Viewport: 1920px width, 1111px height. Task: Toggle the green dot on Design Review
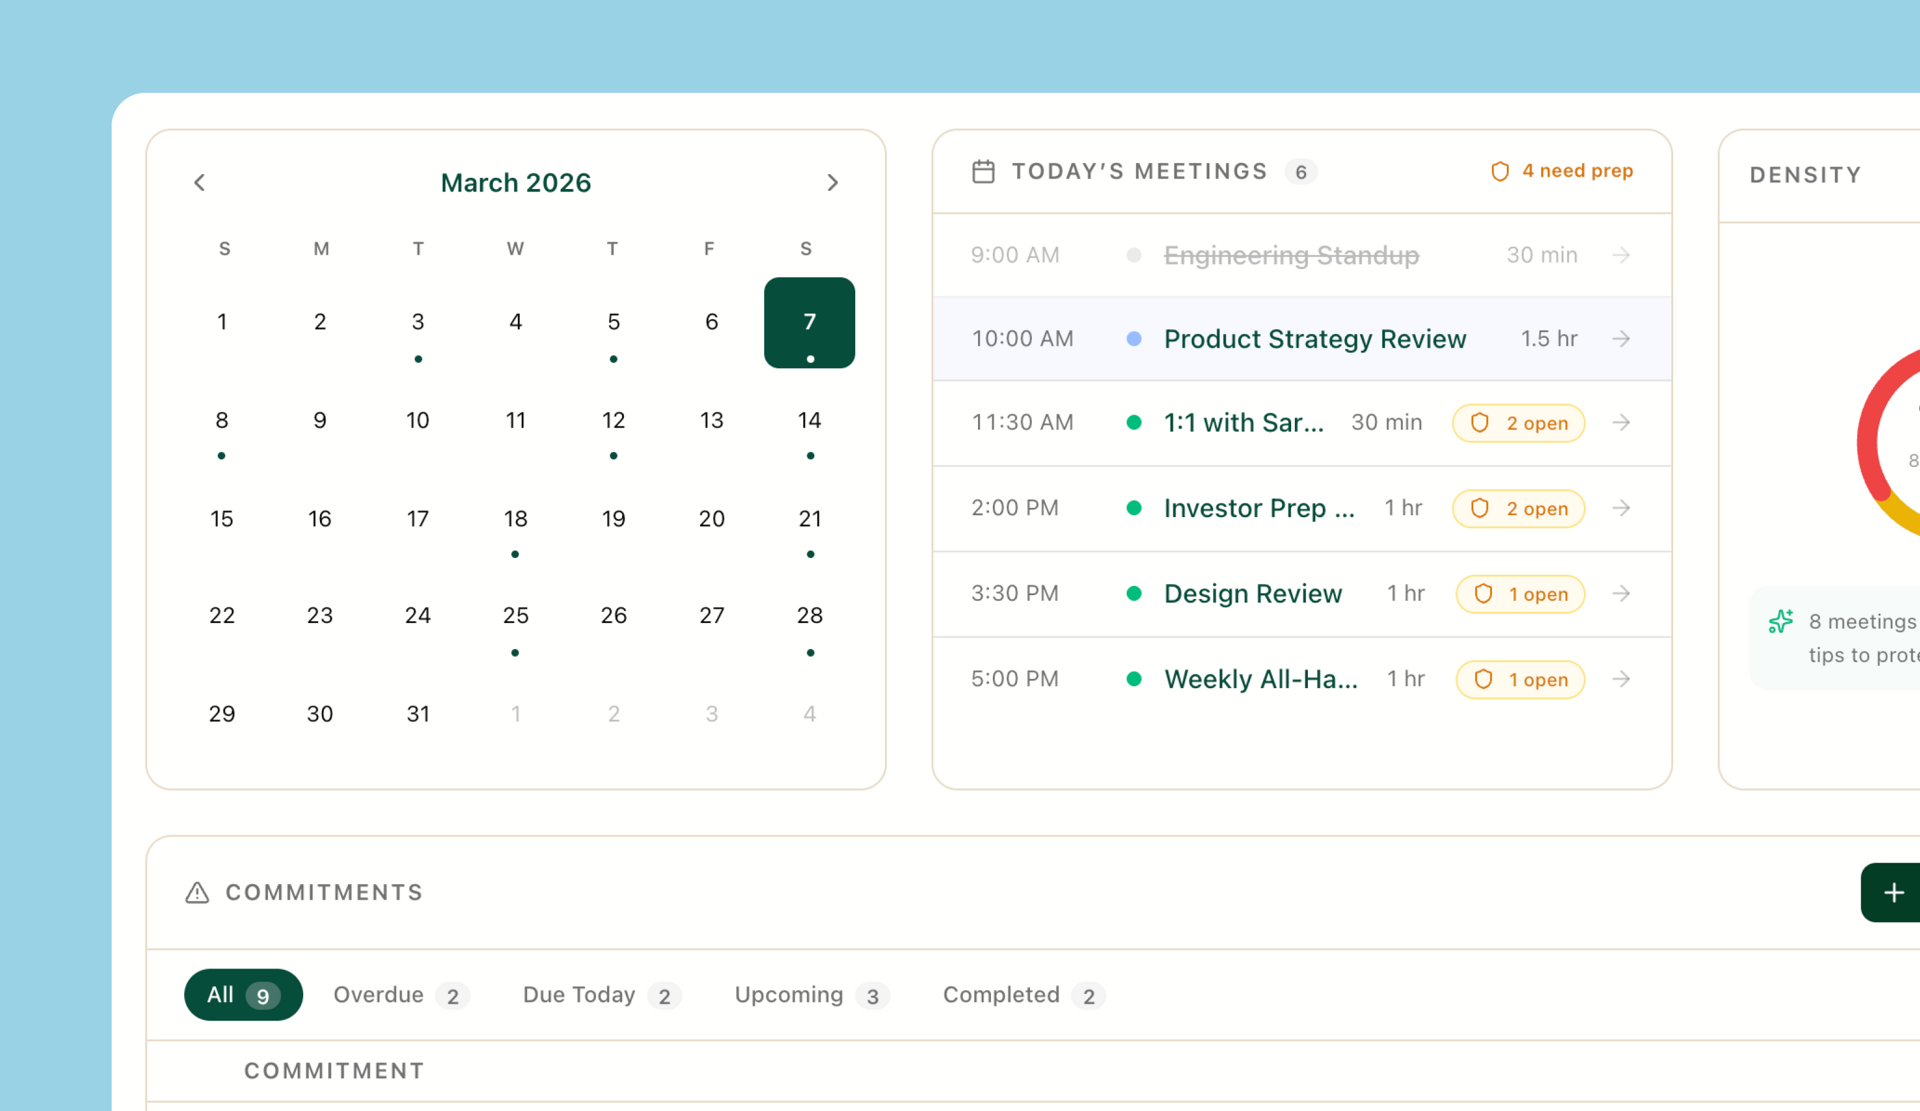1134,593
